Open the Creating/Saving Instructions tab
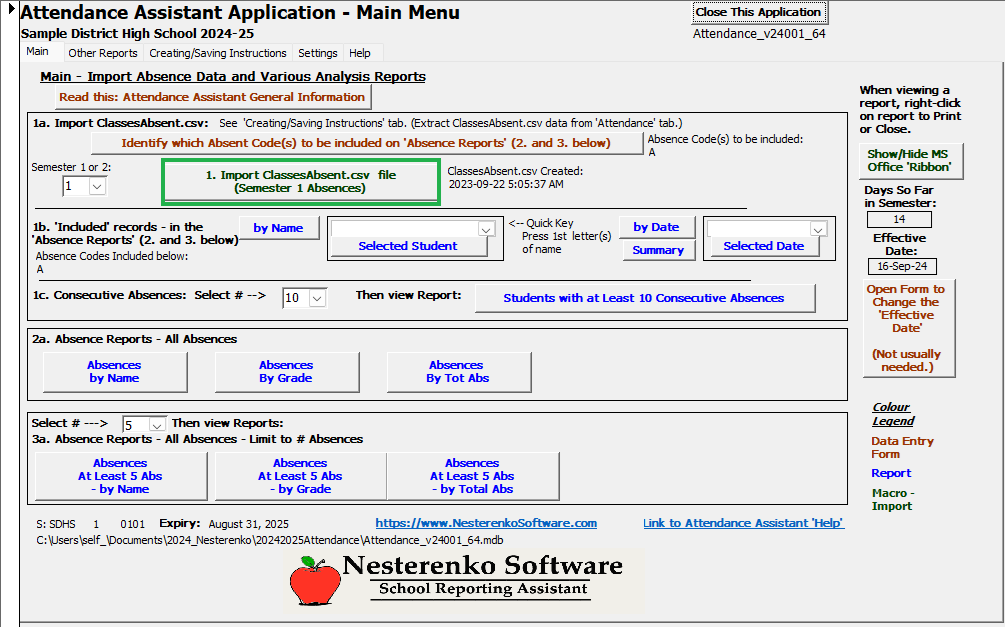The image size is (1005, 627). pos(218,53)
